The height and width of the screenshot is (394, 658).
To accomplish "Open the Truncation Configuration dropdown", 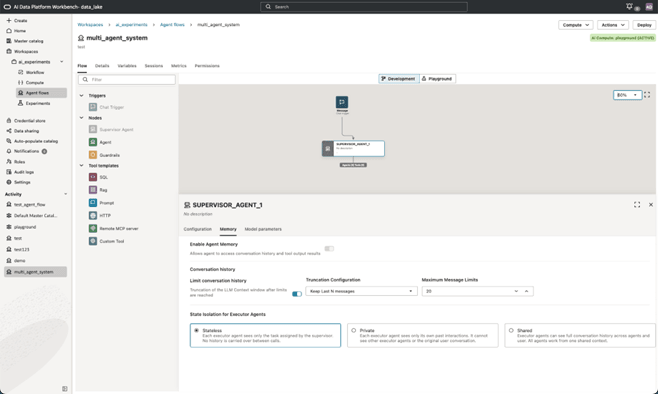I will point(361,291).
